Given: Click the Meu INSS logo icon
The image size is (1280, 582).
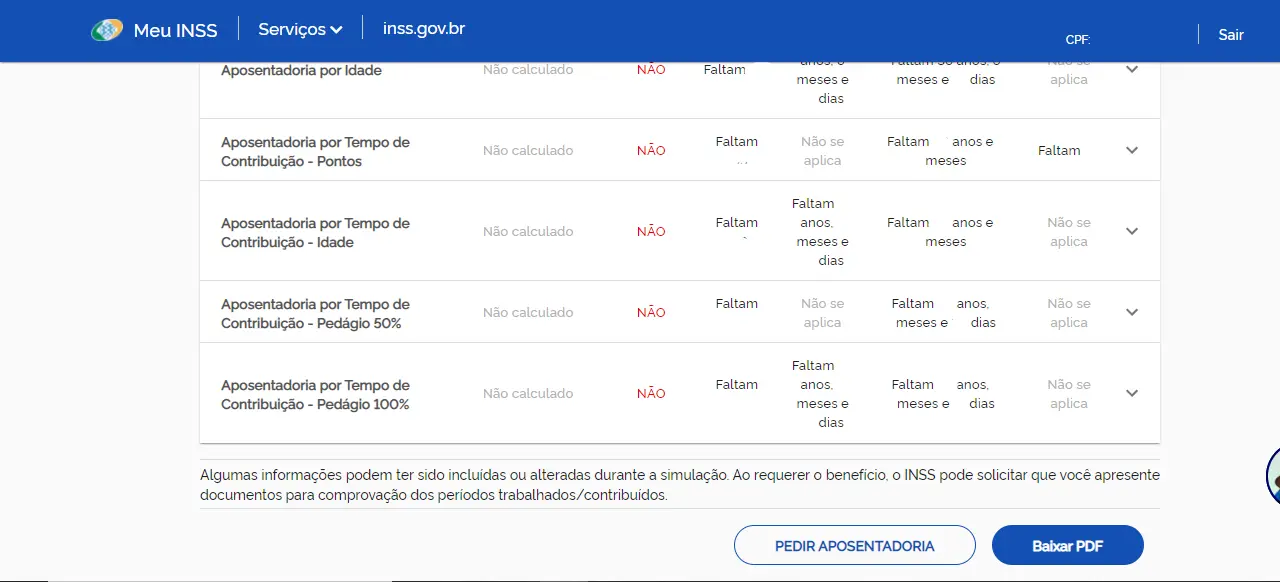Looking at the screenshot, I should coord(107,30).
